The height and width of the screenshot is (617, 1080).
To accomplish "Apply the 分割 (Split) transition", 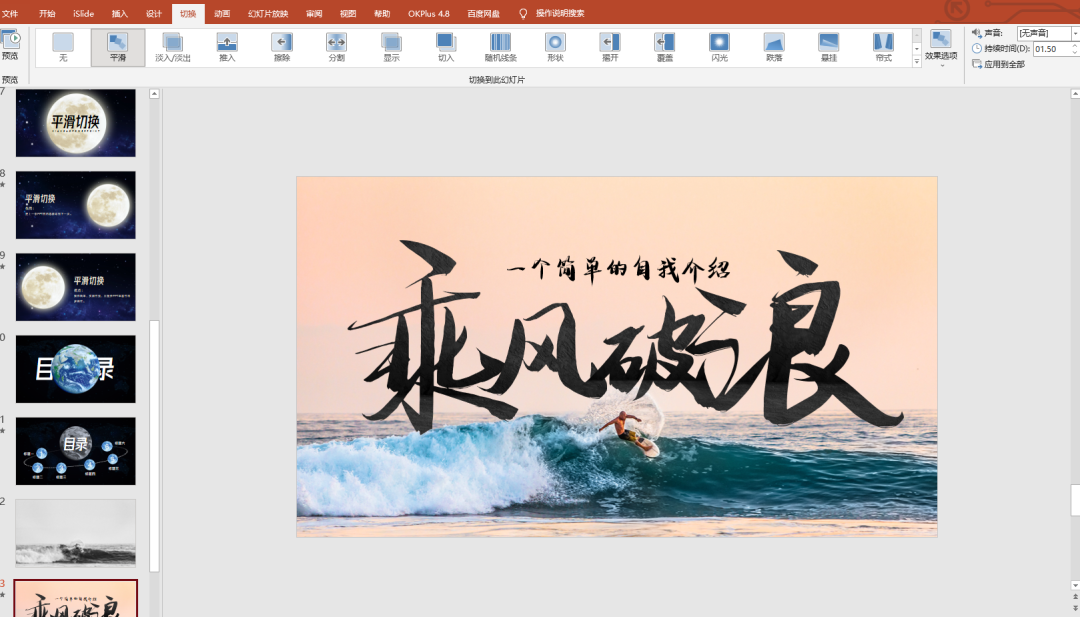I will 336,48.
